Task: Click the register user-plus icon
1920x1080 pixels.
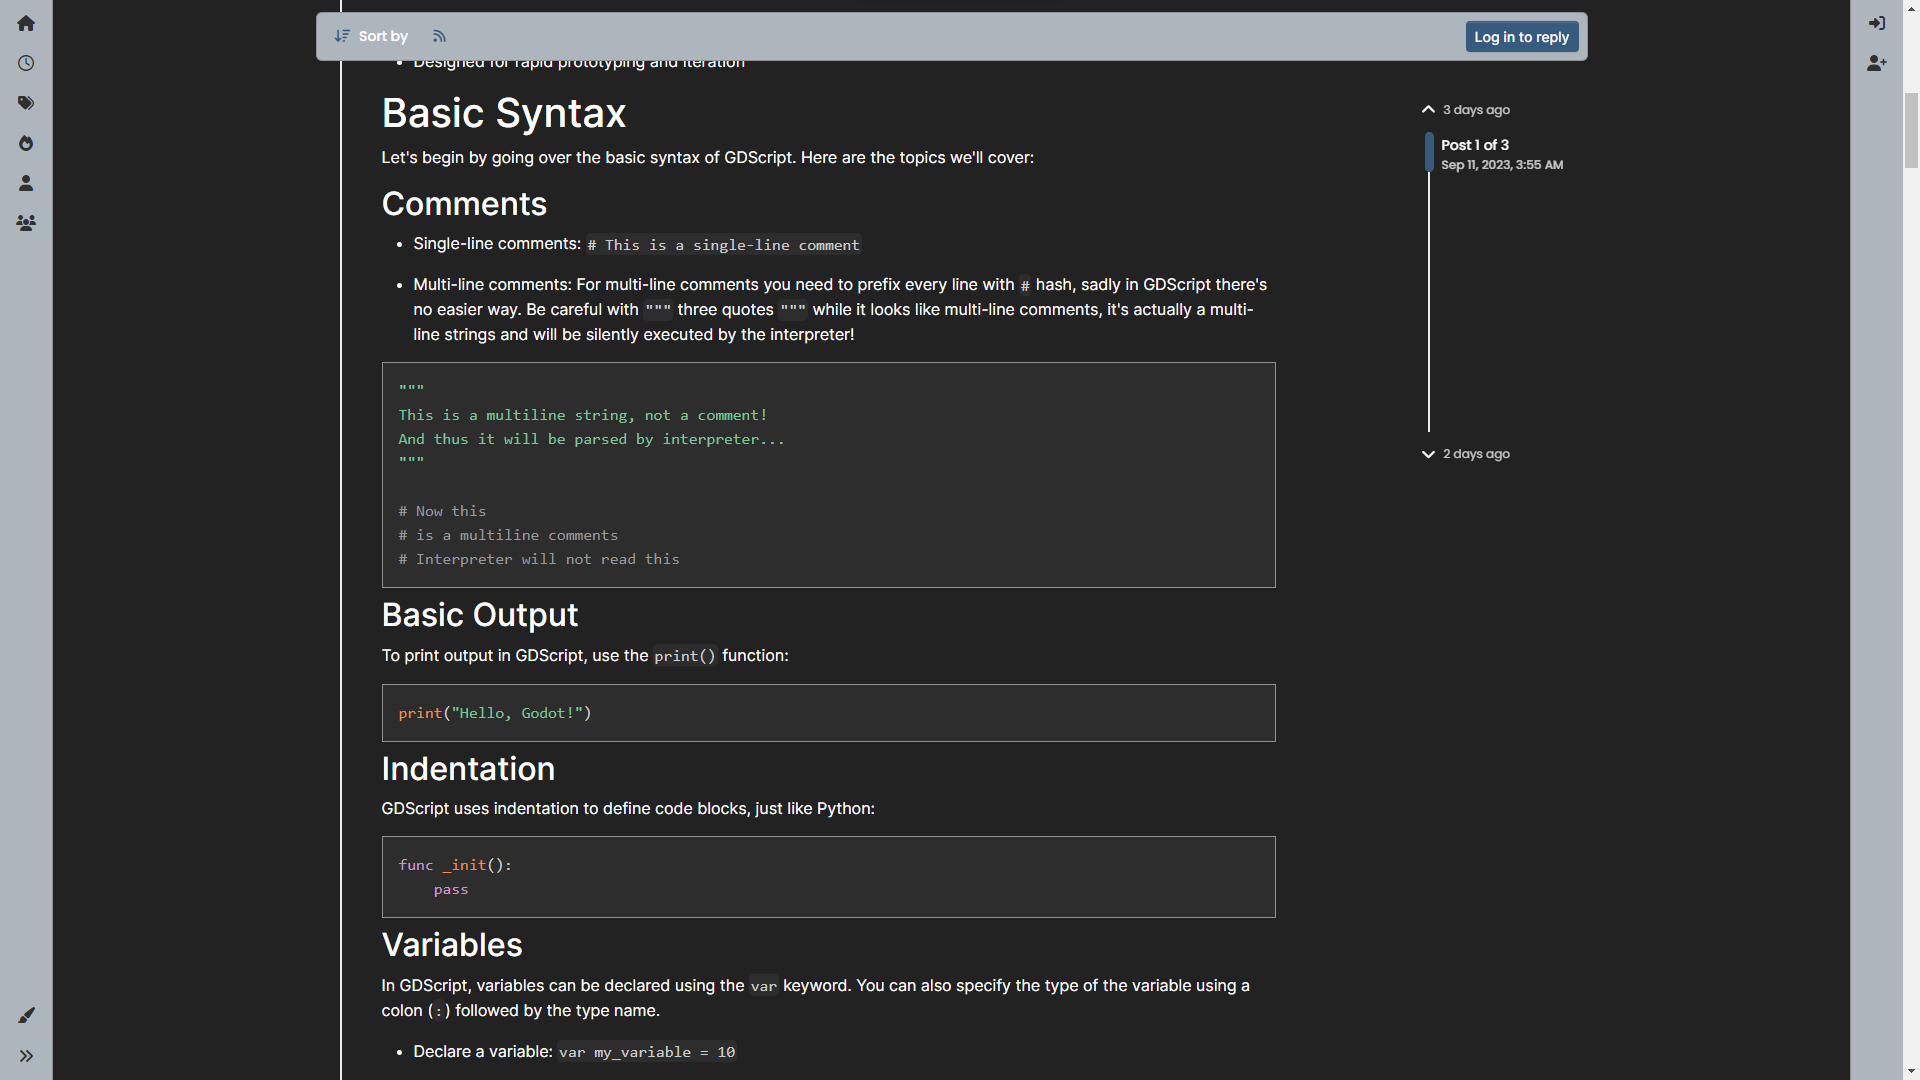Action: [1877, 63]
